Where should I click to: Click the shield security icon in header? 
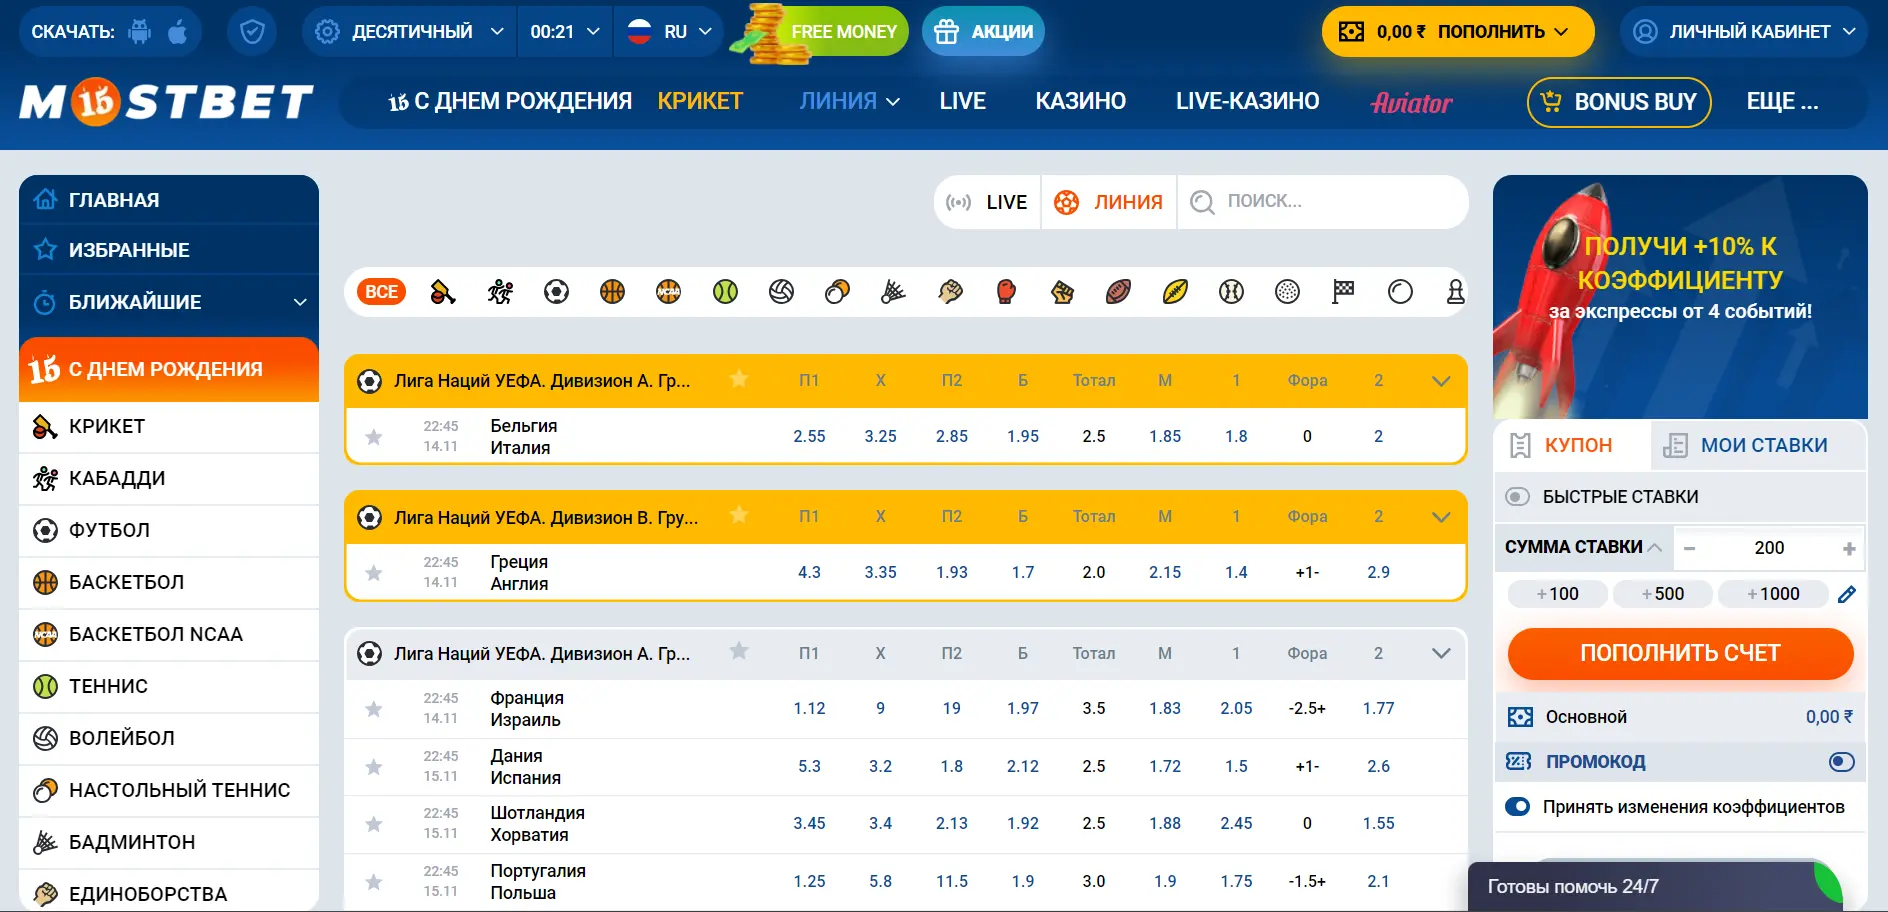tap(252, 32)
